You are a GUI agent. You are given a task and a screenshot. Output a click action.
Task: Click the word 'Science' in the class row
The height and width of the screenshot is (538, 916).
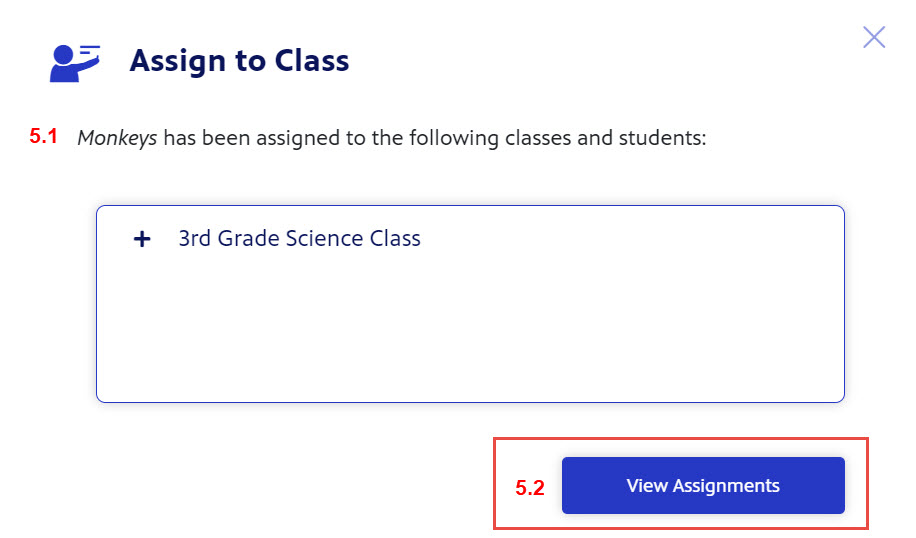coord(324,238)
